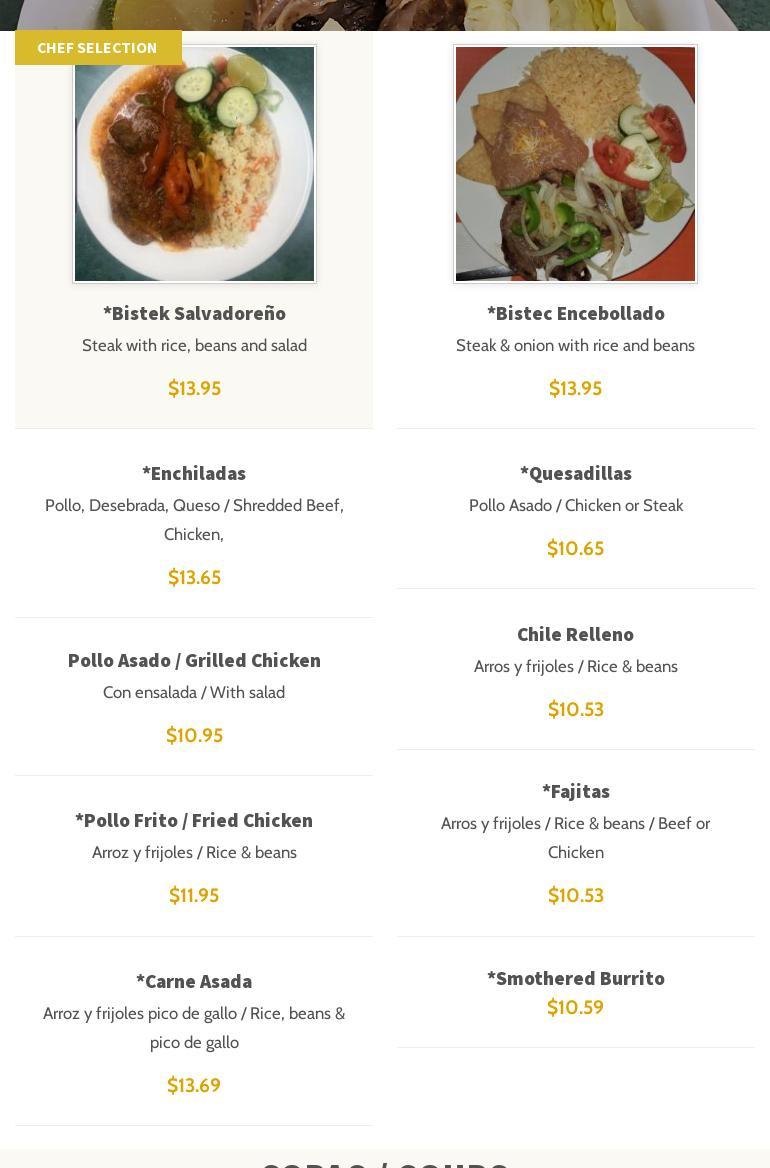Click the $13.69 Carne Asada price
This screenshot has width=770, height=1168.
point(194,1085)
